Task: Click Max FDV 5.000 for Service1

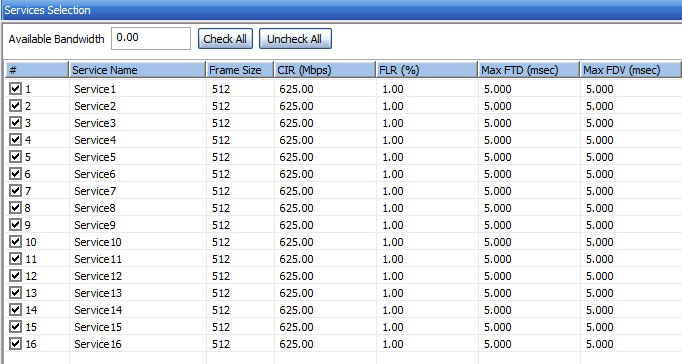Action: 631,89
